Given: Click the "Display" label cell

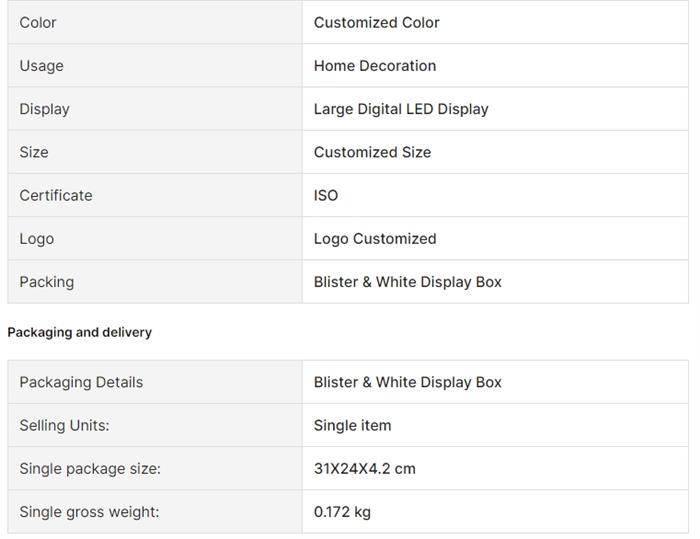Looking at the screenshot, I should (44, 109).
